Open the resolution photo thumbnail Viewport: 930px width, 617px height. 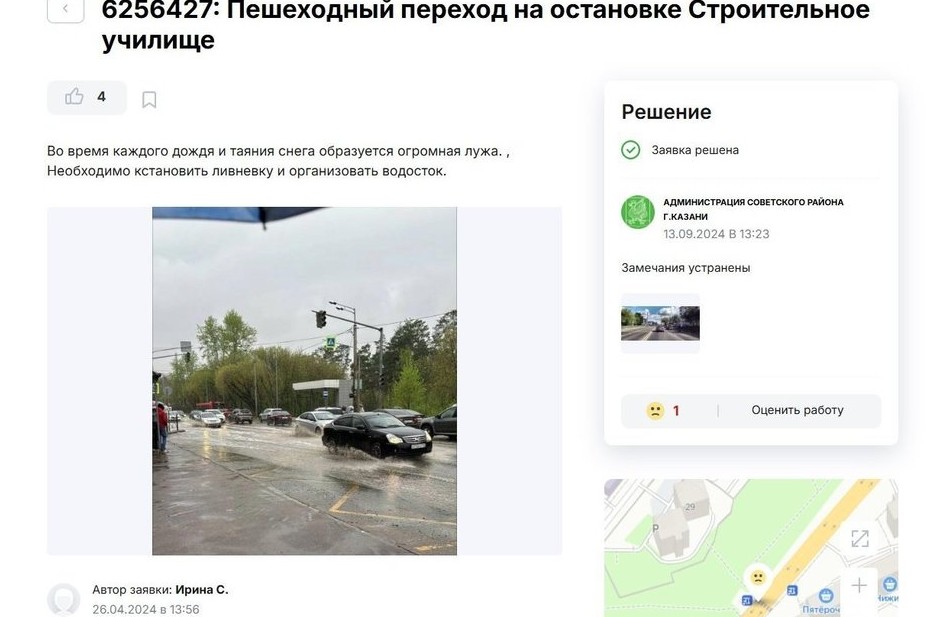(660, 323)
